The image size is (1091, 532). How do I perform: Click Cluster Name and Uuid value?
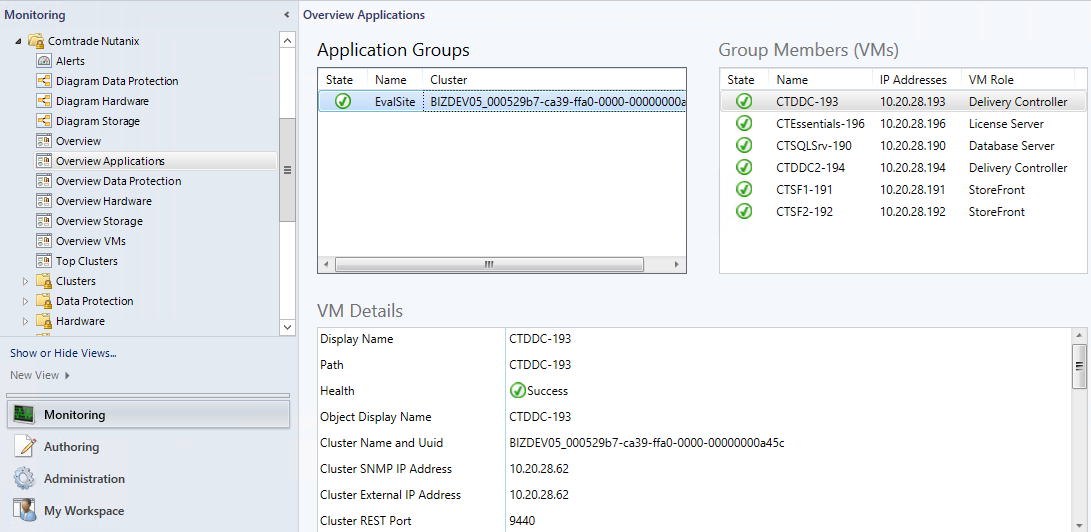[647, 443]
